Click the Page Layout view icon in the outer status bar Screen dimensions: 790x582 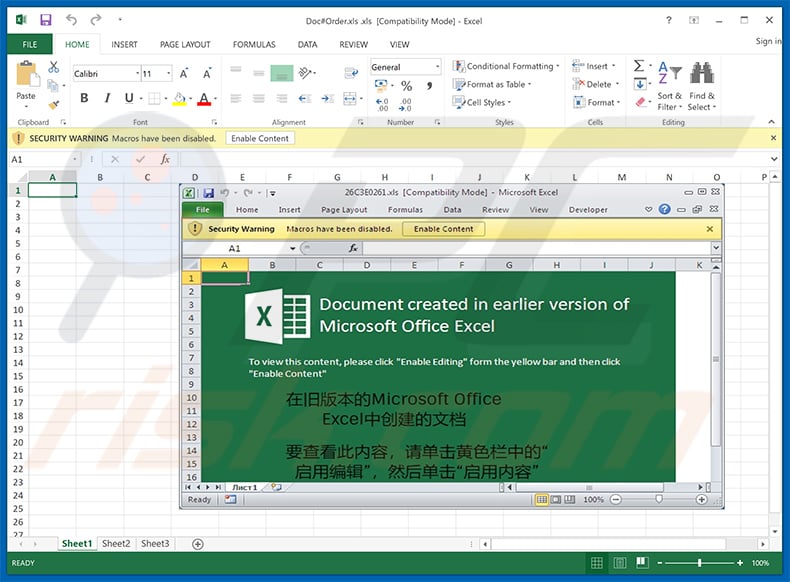620,563
